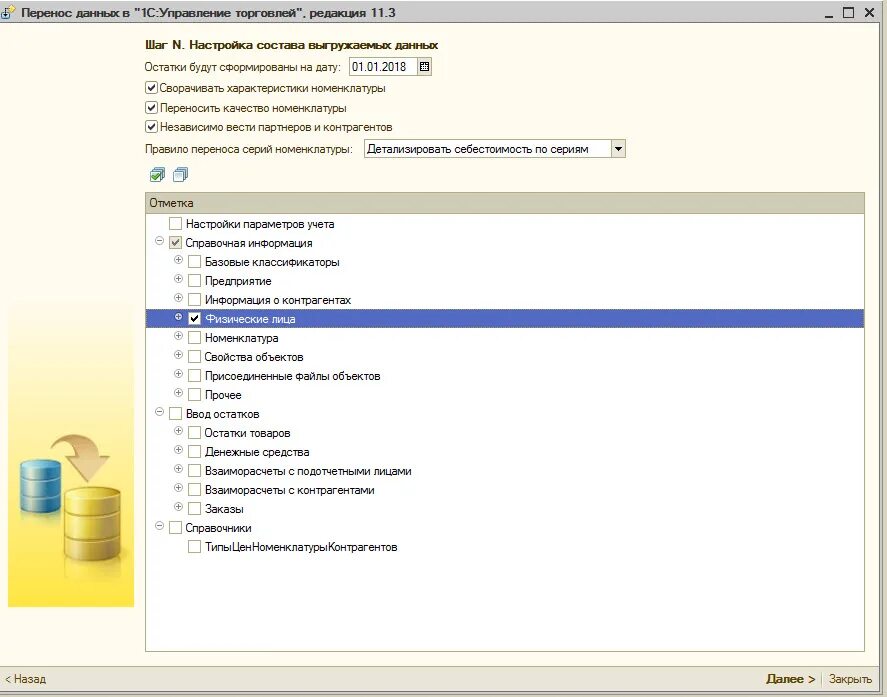Check Прочее checkbox

coord(195,395)
